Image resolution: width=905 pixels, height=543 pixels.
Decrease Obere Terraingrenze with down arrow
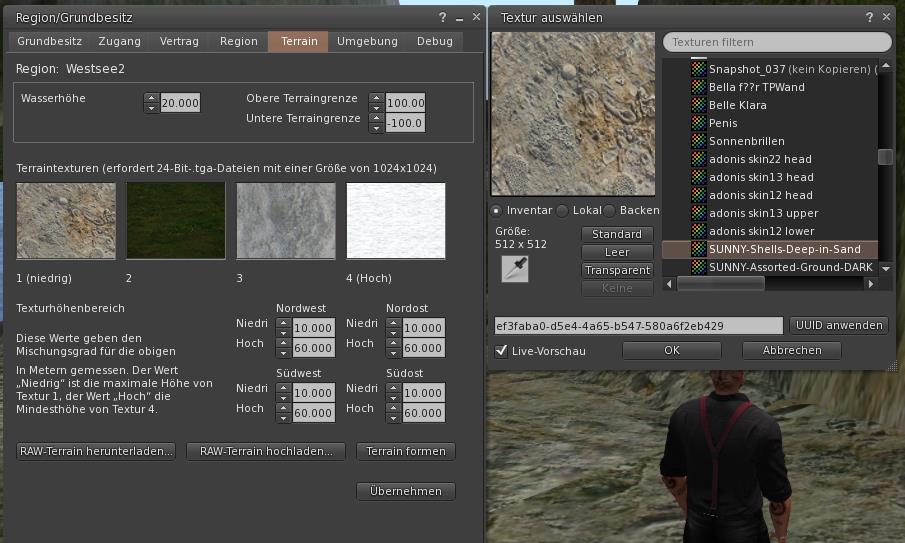tap(377, 108)
